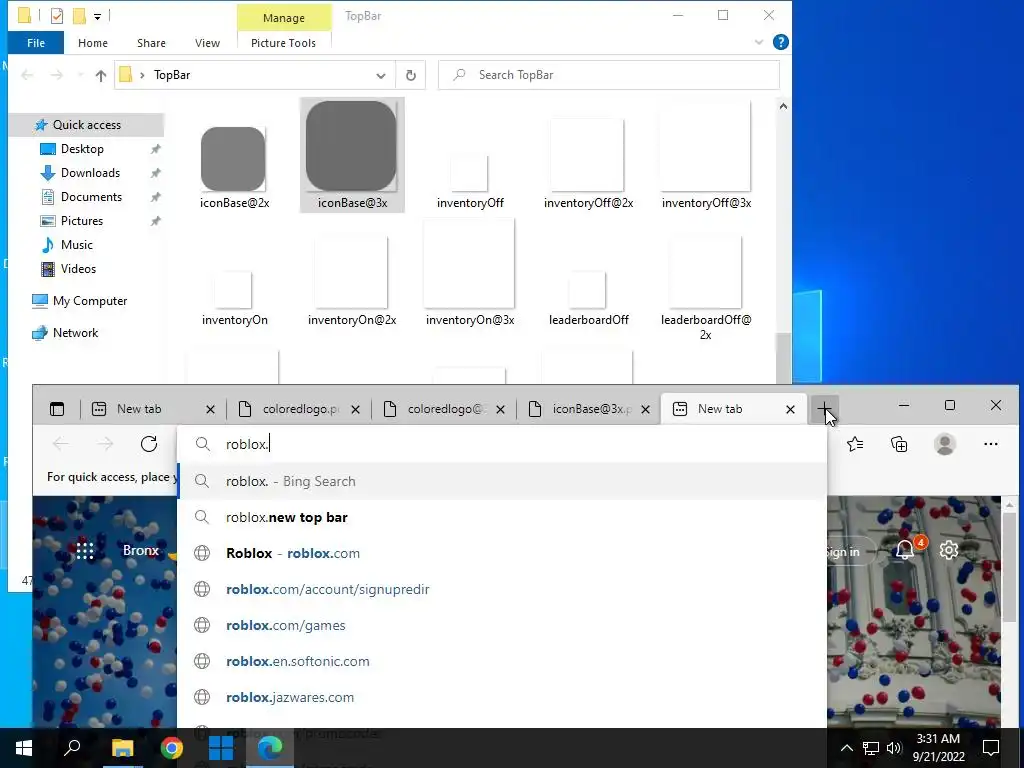This screenshot has width=1024, height=768.
Task: Show hidden tray icons chevron
Action: tap(846, 748)
